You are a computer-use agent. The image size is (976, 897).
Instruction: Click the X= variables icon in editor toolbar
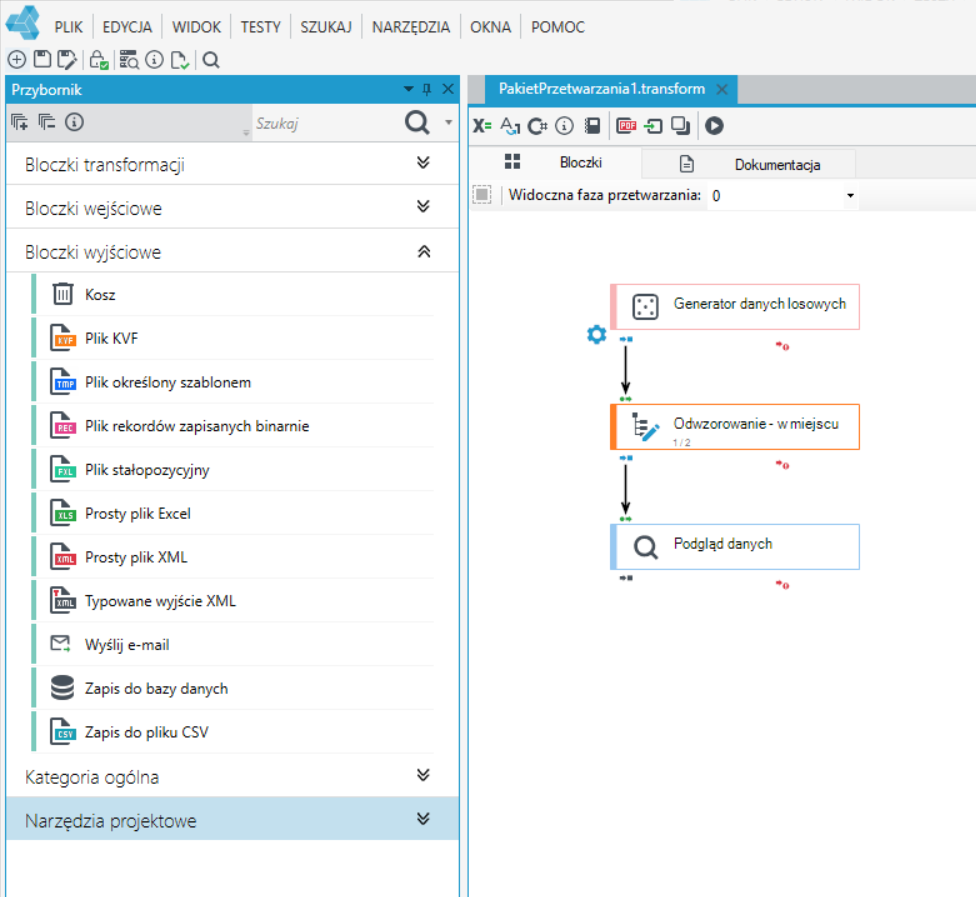click(x=482, y=126)
